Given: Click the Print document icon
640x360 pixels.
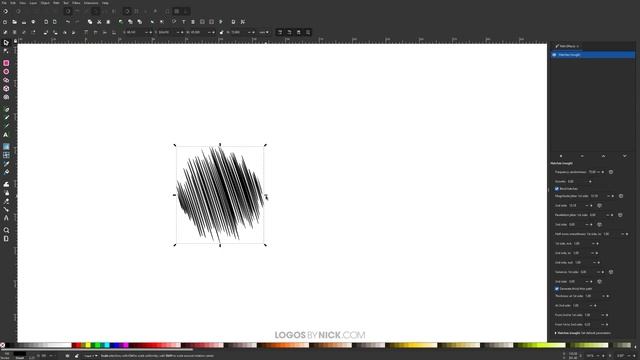Looking at the screenshot, I should tap(33, 22).
